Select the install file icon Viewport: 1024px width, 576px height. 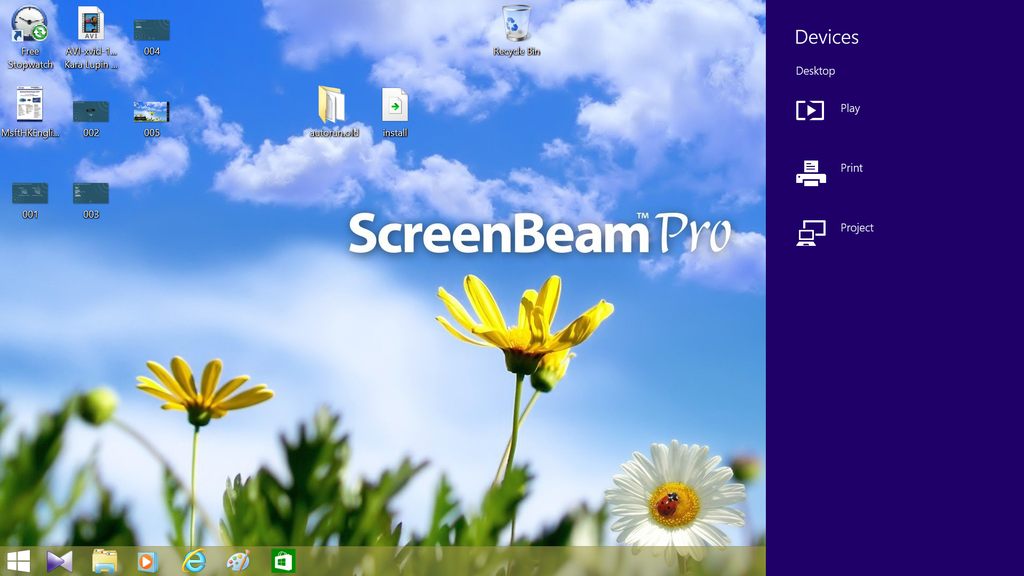click(x=394, y=112)
